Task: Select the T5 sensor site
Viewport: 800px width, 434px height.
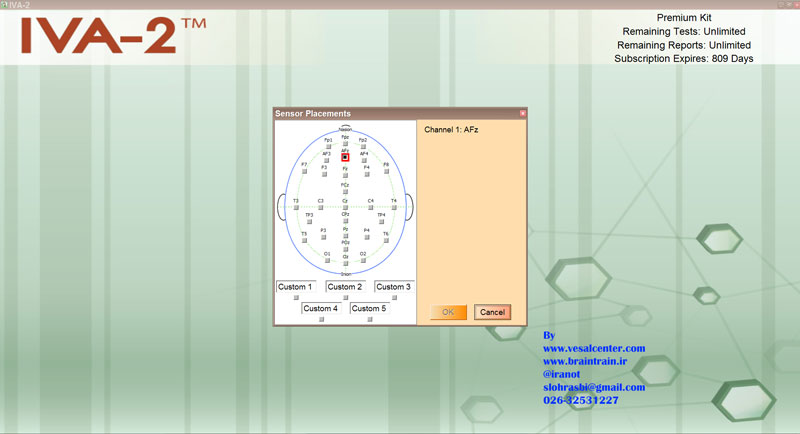Action: [x=305, y=241]
